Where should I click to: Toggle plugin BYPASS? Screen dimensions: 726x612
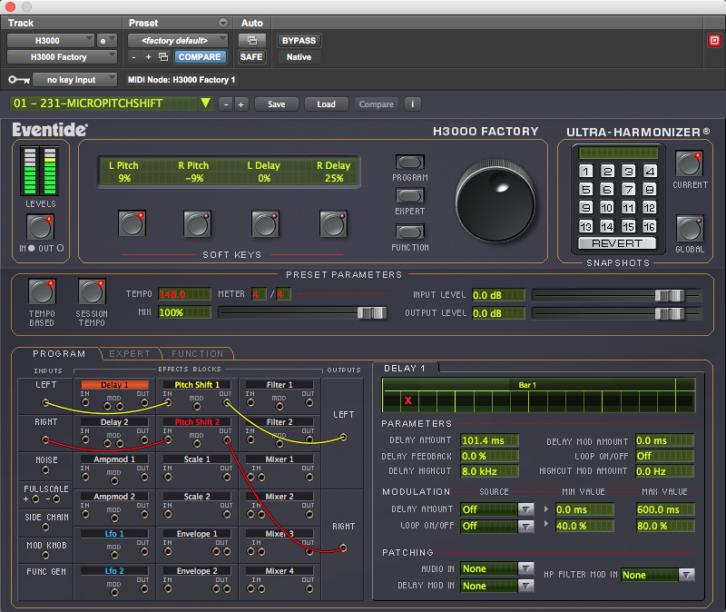pos(299,41)
